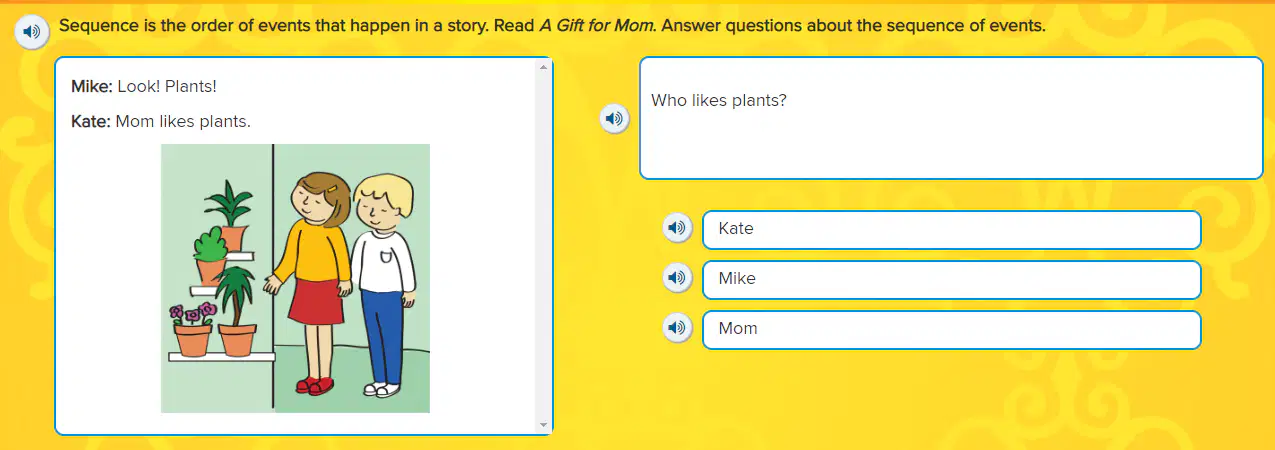Click the illustration of kids and plants
The image size is (1275, 450).
coord(295,278)
